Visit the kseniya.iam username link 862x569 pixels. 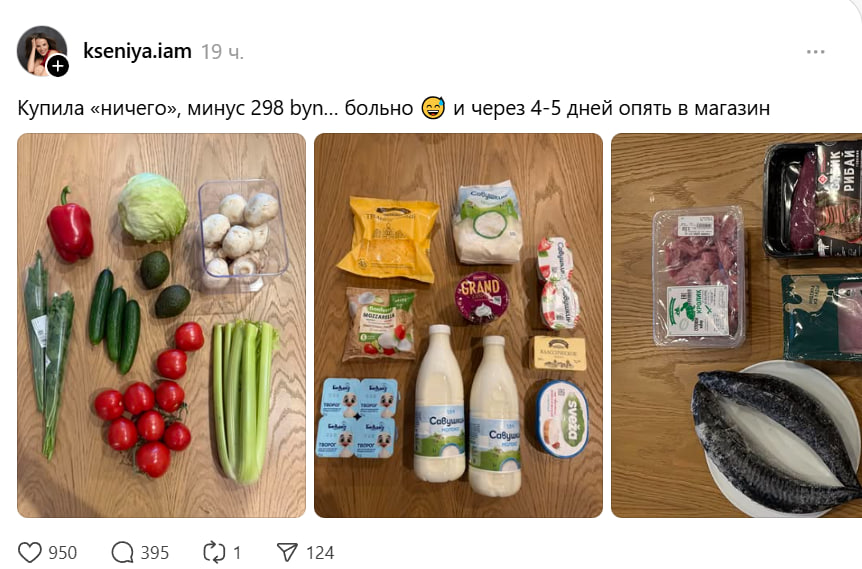pyautogui.click(x=137, y=51)
